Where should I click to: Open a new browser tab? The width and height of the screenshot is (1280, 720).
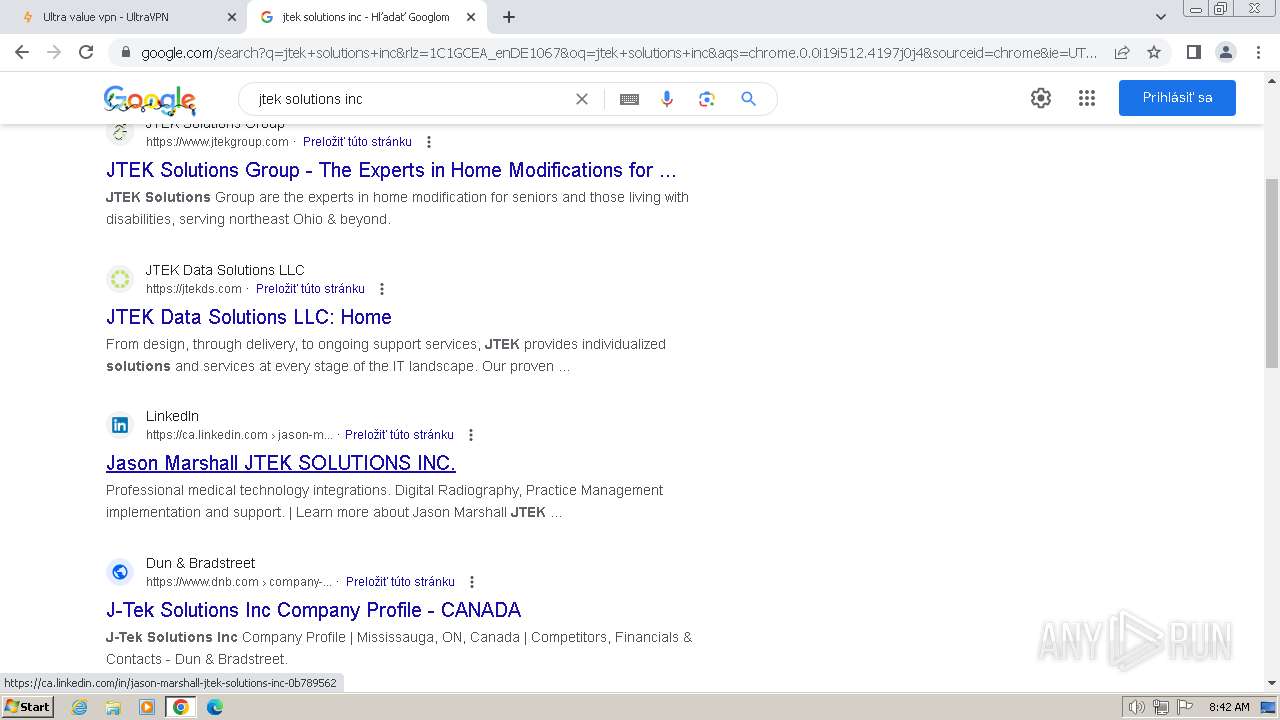pyautogui.click(x=509, y=17)
